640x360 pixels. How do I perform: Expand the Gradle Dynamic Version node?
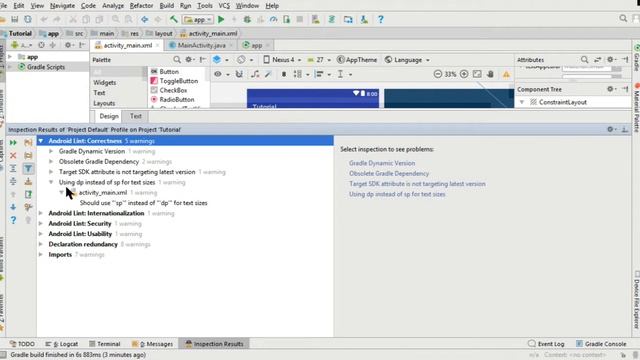click(51, 151)
